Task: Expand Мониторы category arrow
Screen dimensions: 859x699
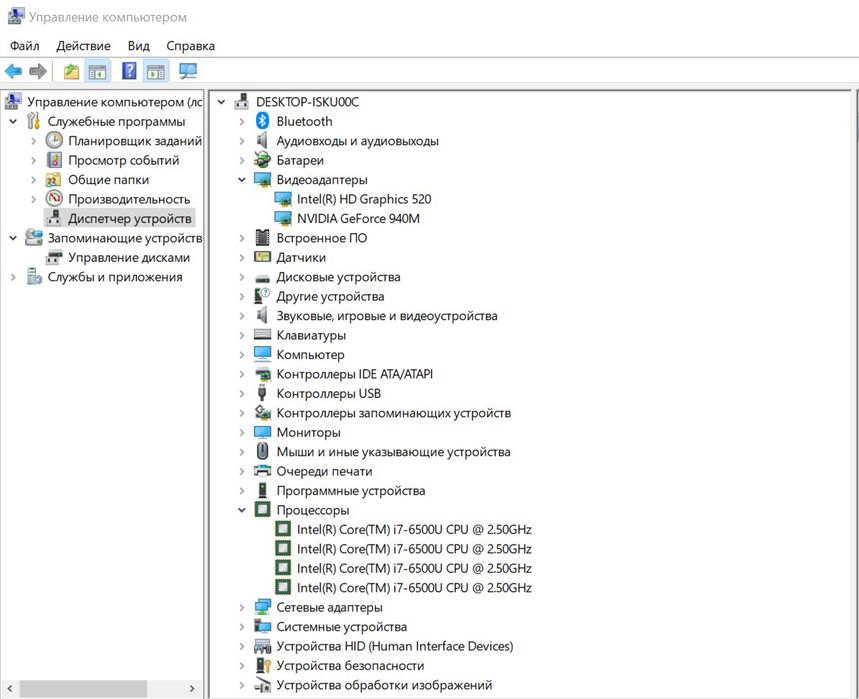Action: [242, 433]
